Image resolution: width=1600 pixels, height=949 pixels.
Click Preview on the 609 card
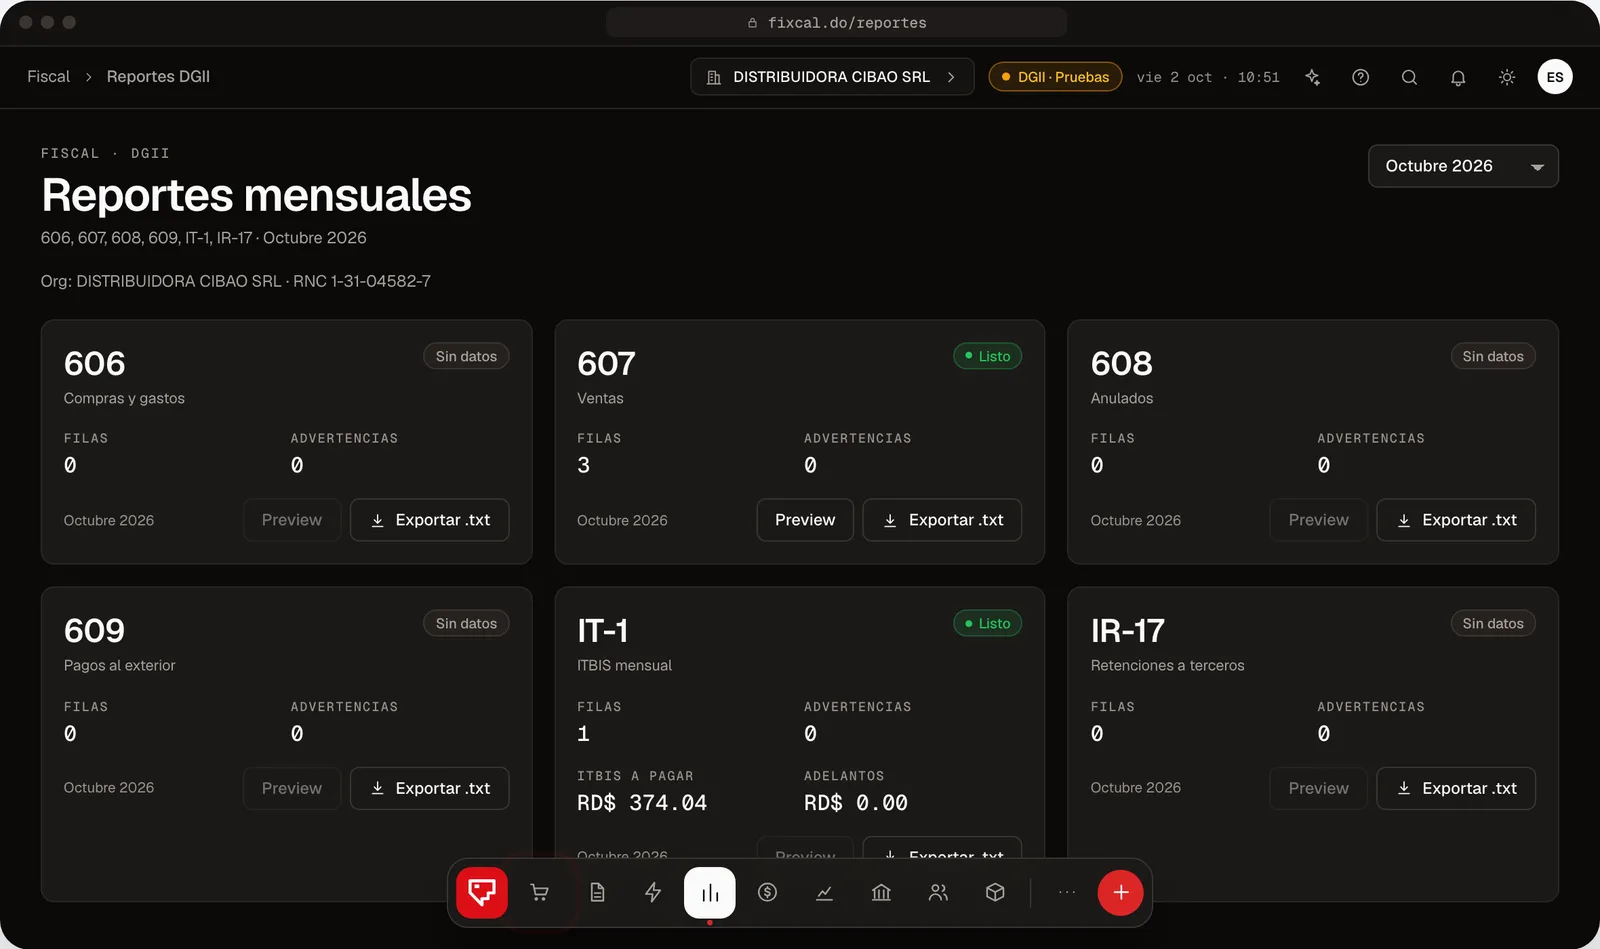point(292,788)
